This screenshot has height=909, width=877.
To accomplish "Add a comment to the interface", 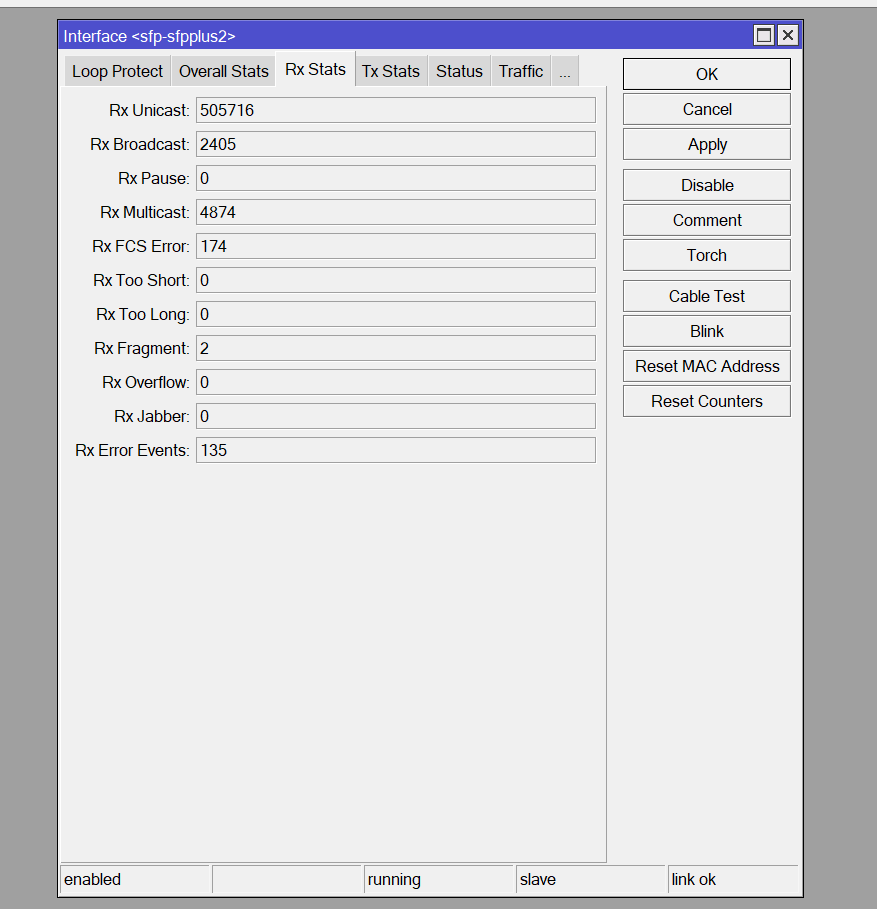I will pos(706,219).
